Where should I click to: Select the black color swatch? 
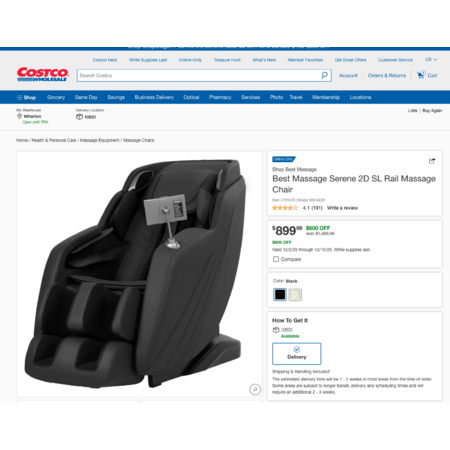tap(280, 295)
